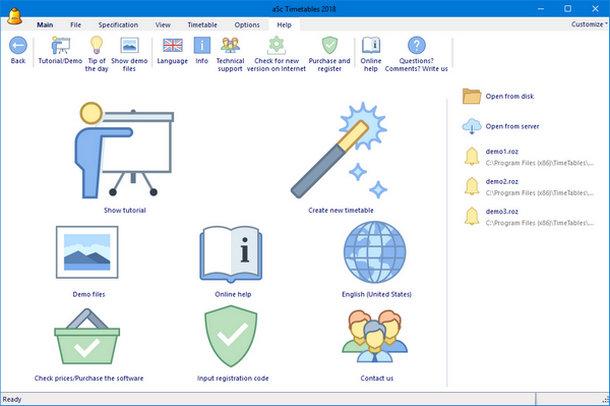Check for new version on Internet
Image resolution: width=610 pixels, height=406 pixels.
[276, 54]
